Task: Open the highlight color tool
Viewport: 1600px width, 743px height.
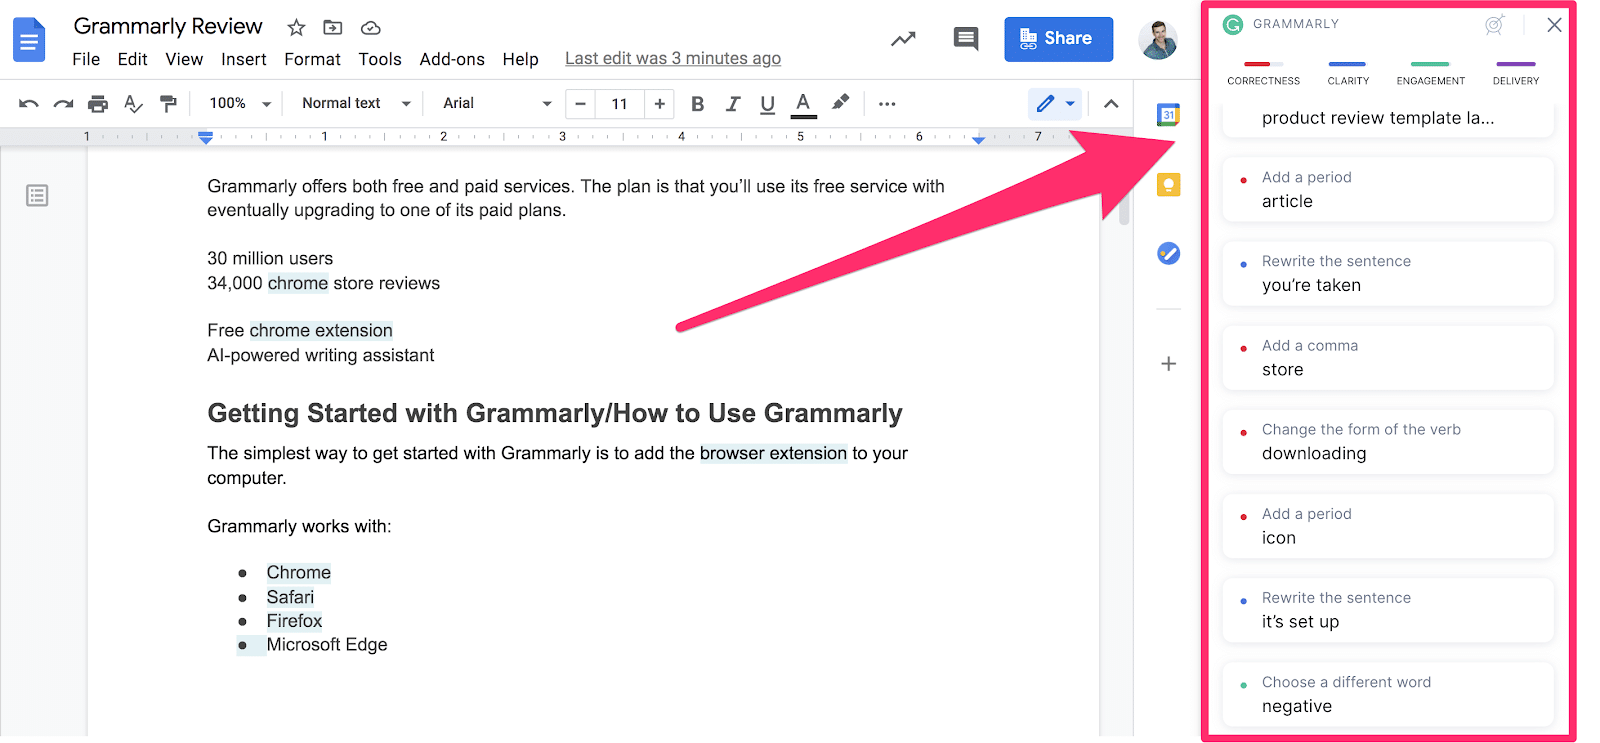Action: (x=840, y=102)
